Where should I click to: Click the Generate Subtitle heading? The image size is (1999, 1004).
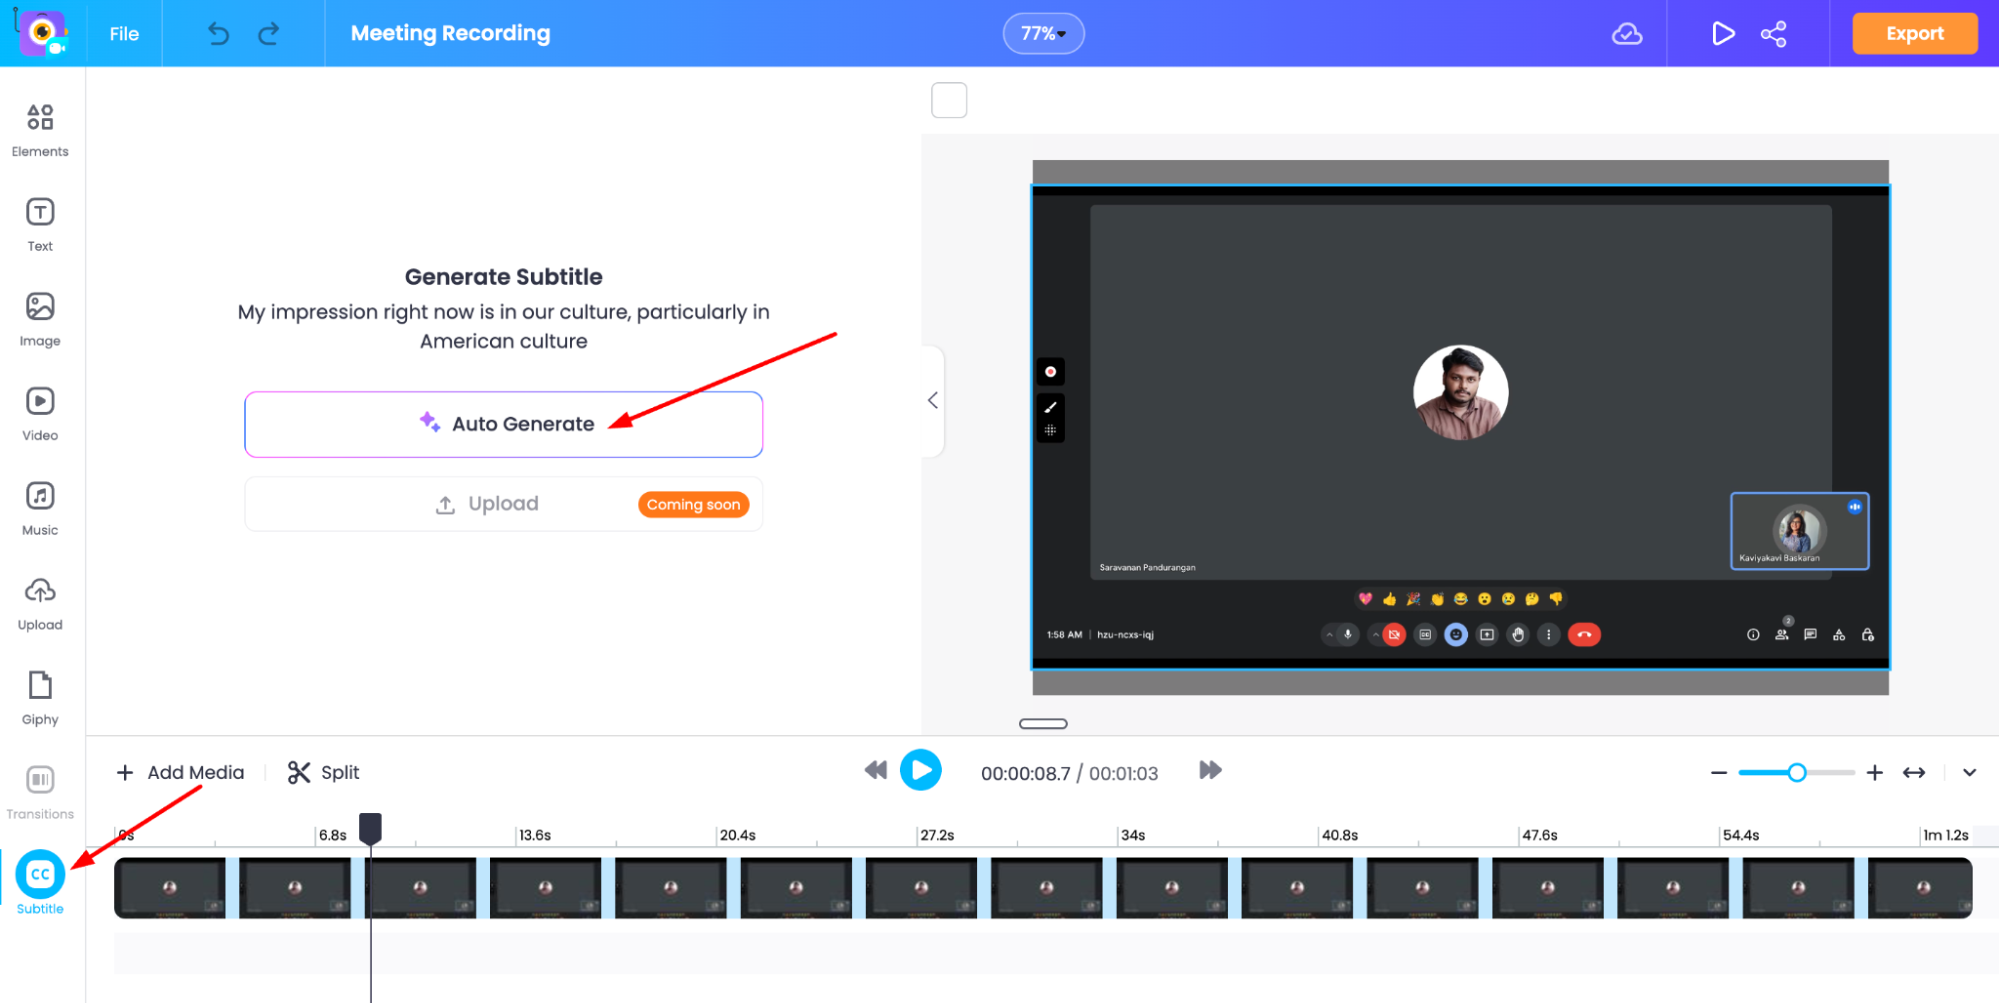504,277
